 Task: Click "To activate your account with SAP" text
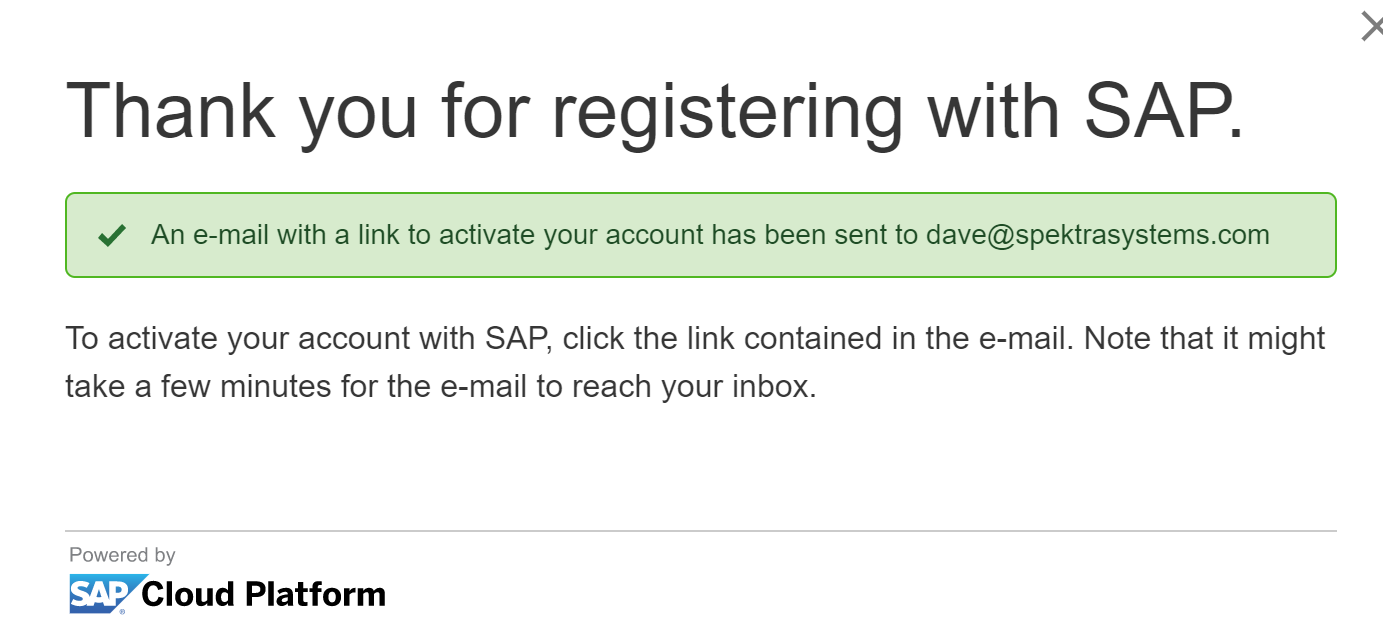[309, 338]
